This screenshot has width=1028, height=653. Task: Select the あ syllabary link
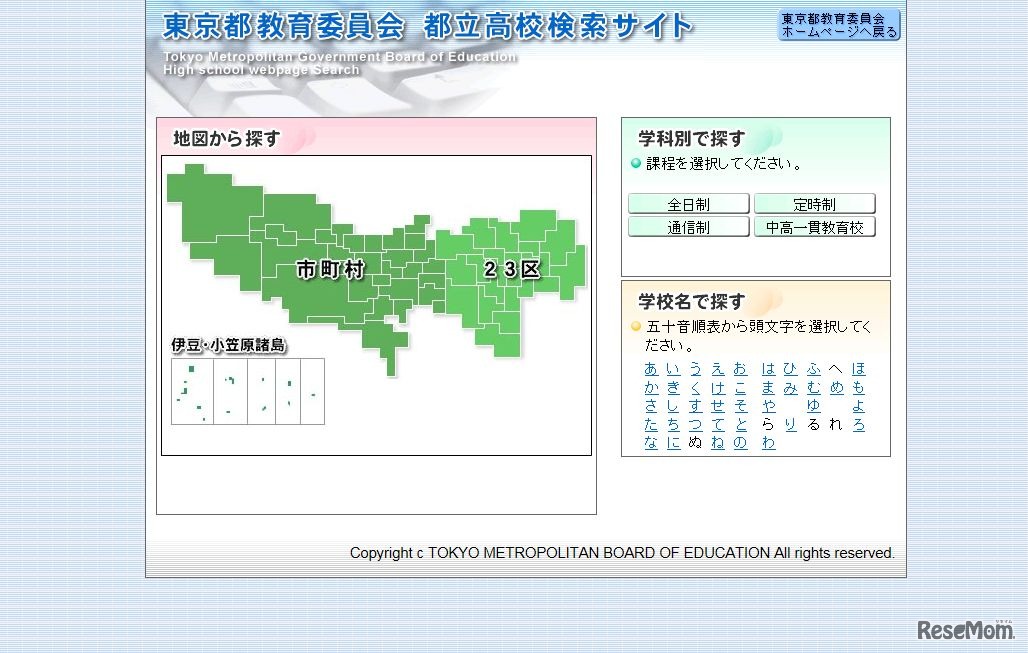coord(650,369)
